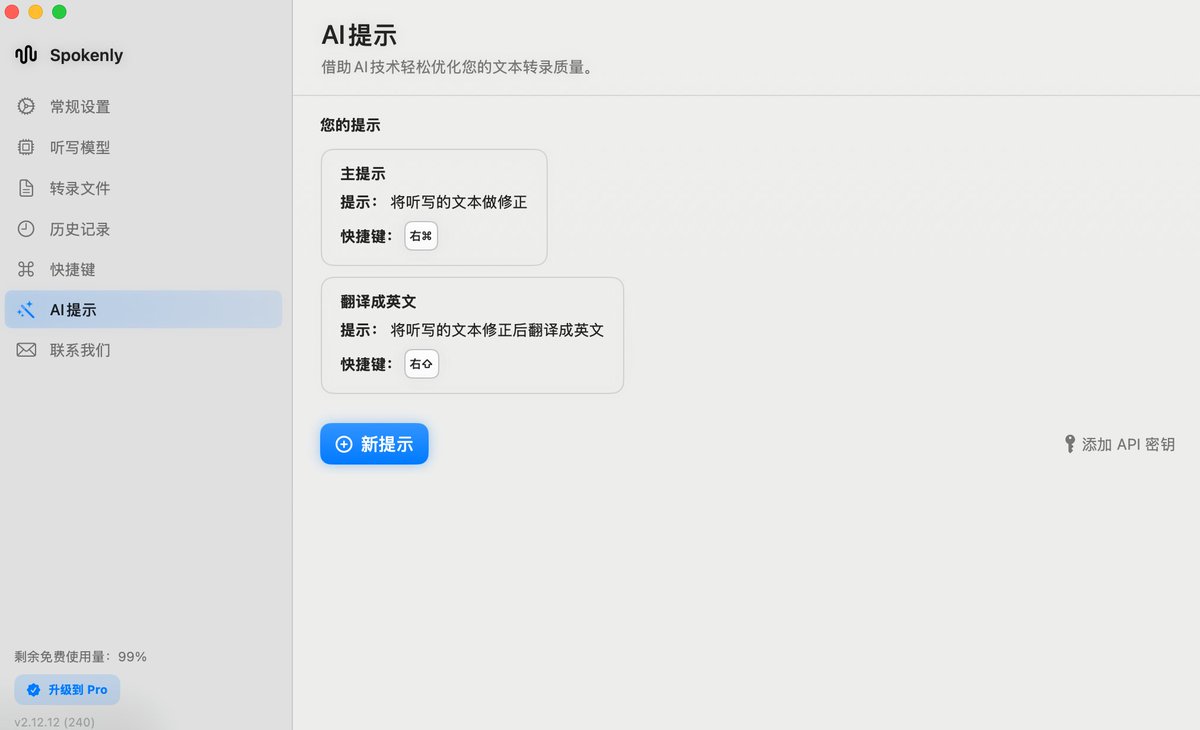Open the 主提示 prompt card

click(434, 207)
